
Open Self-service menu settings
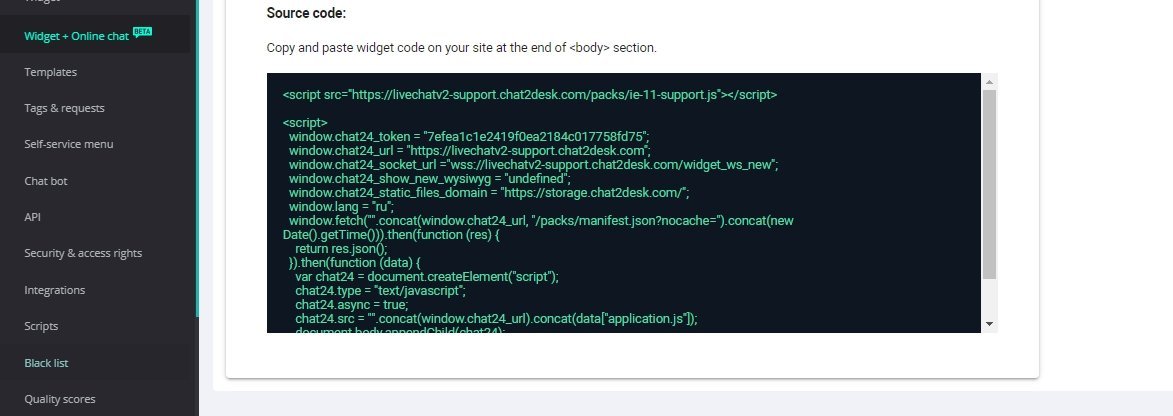coord(69,144)
